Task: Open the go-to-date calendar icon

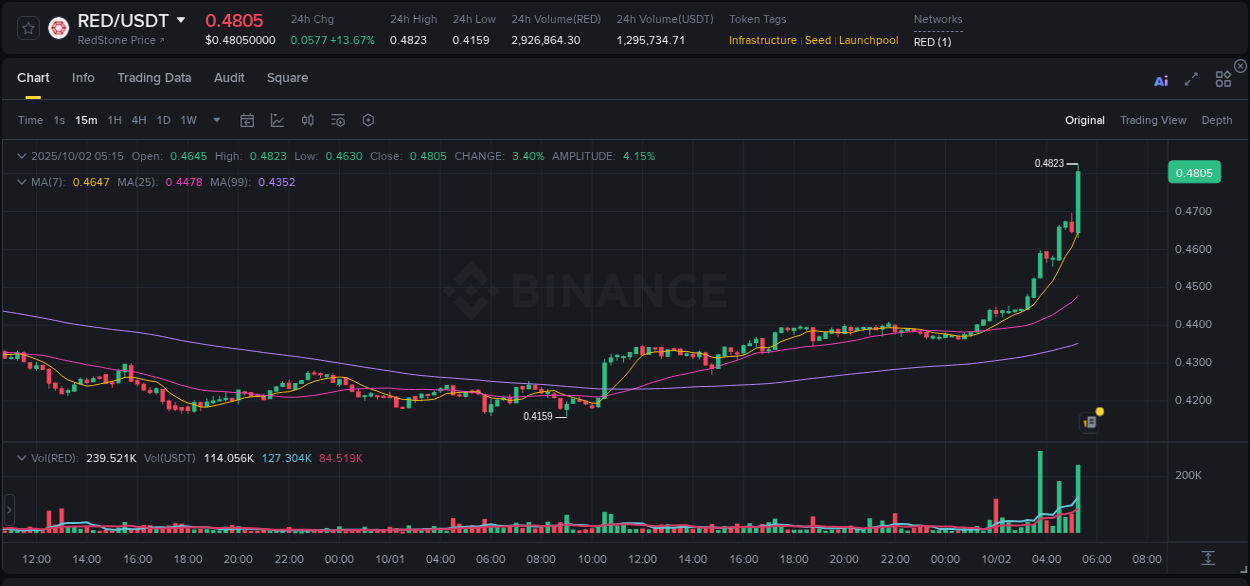Action: (x=247, y=120)
